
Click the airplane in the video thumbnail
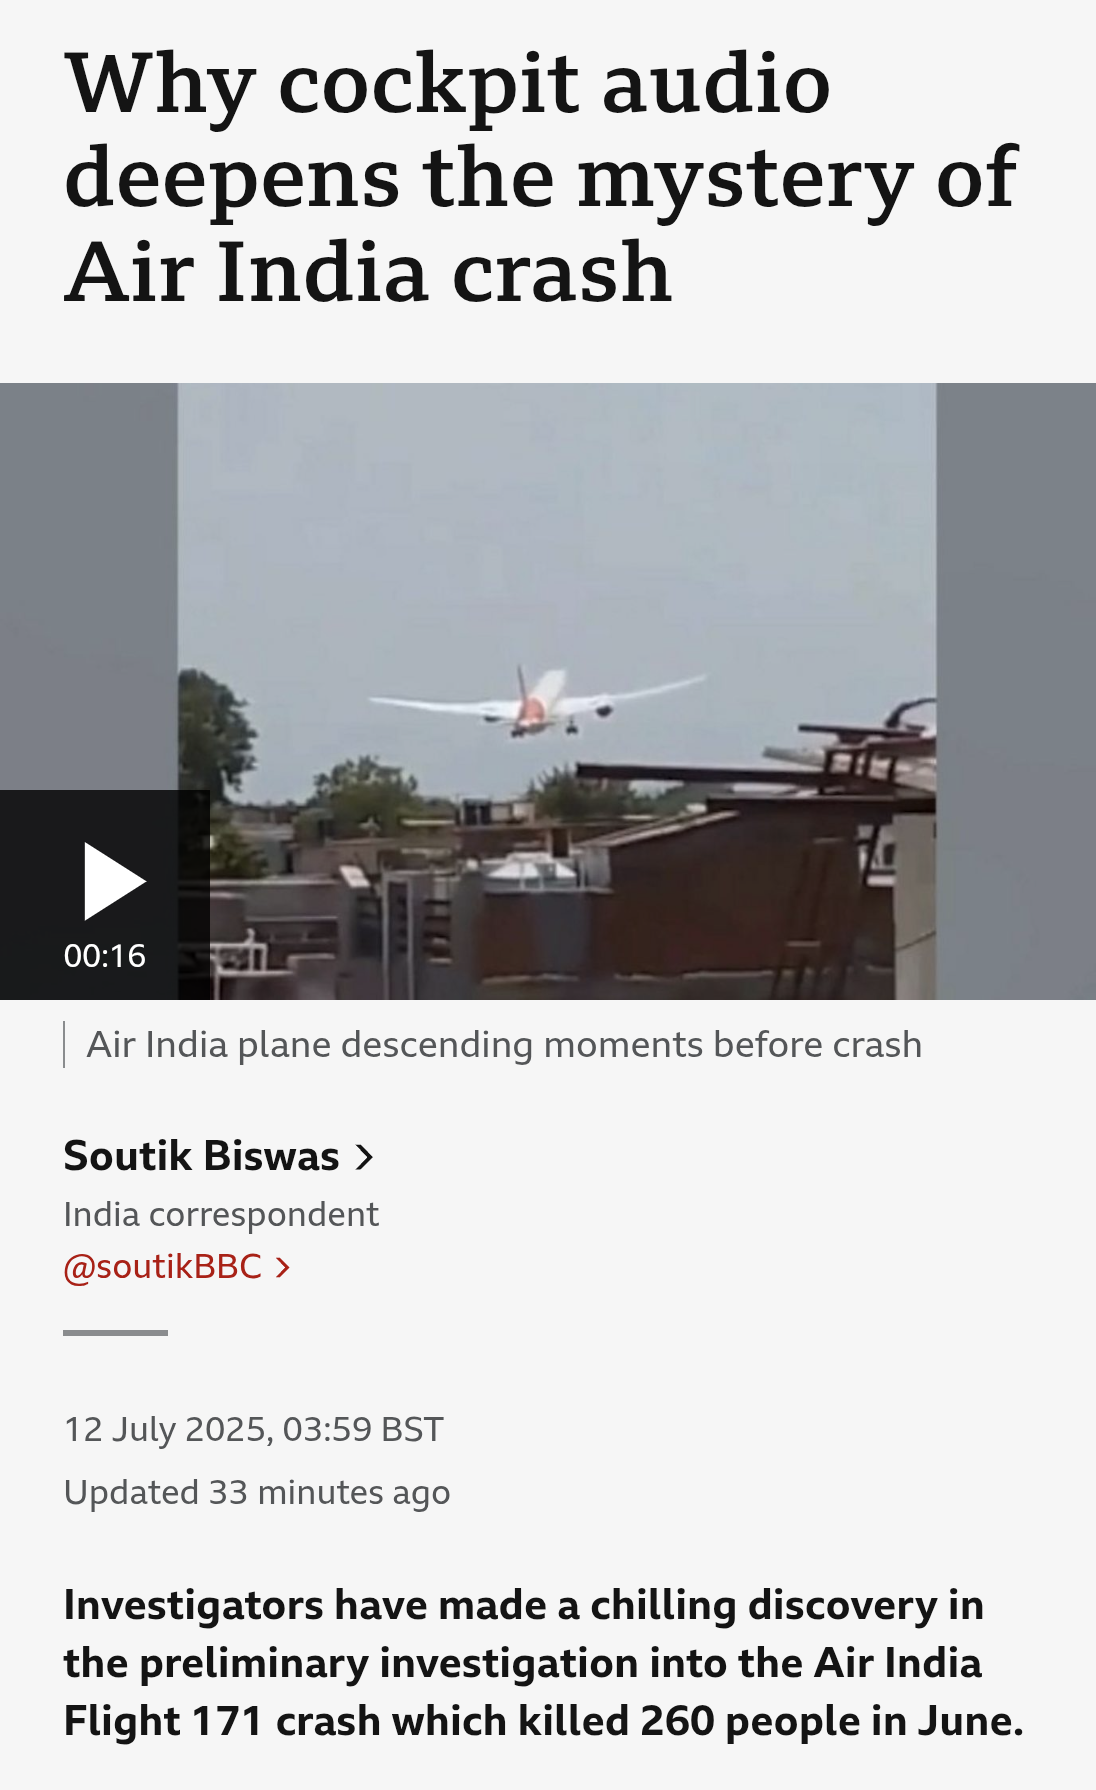538,701
